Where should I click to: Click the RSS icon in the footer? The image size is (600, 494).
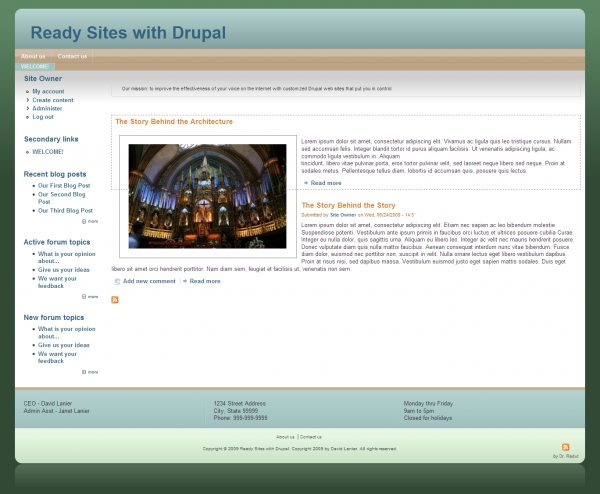click(566, 447)
